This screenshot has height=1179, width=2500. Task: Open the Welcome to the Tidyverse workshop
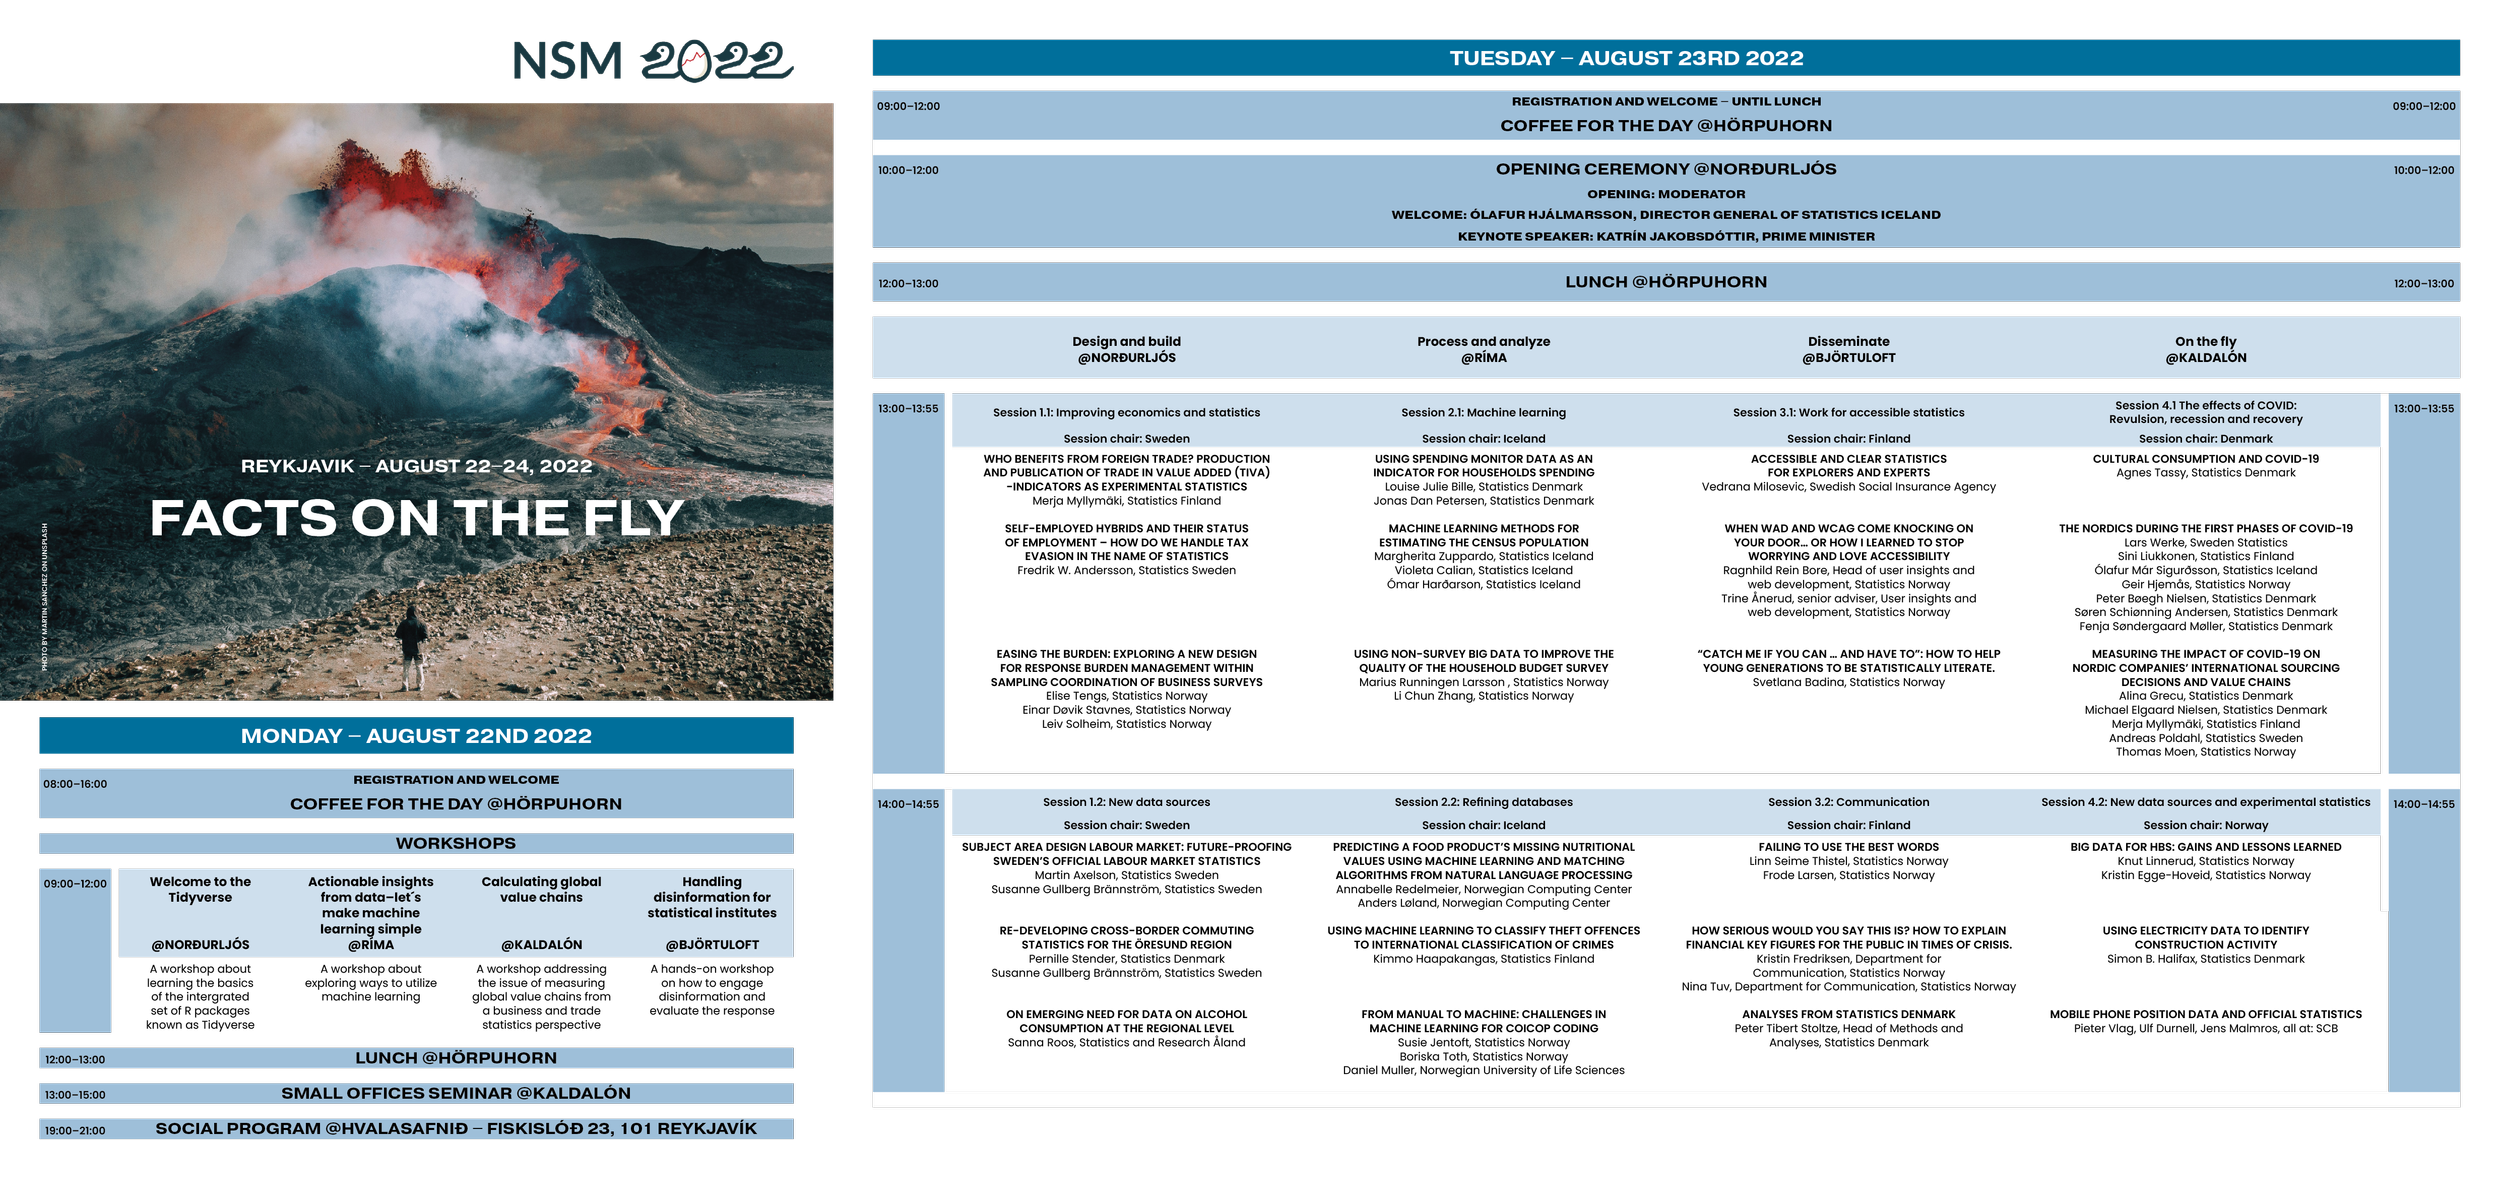[200, 889]
